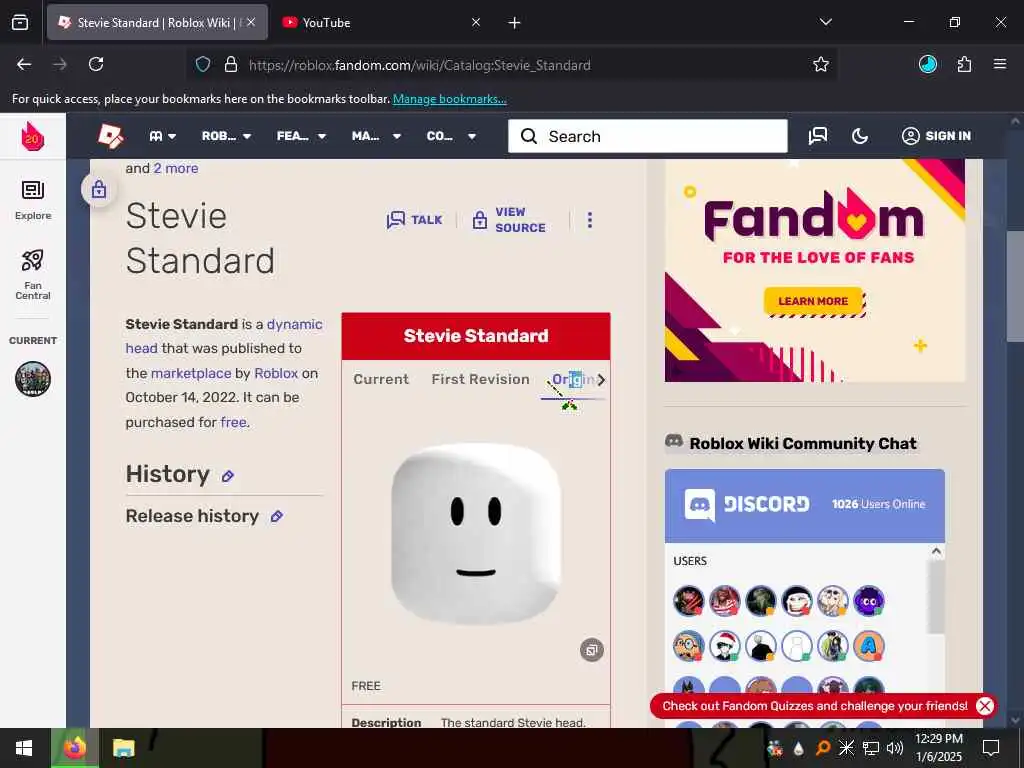1024x768 pixels.
Task: Follow the Roblox publisher link
Action: click(276, 373)
